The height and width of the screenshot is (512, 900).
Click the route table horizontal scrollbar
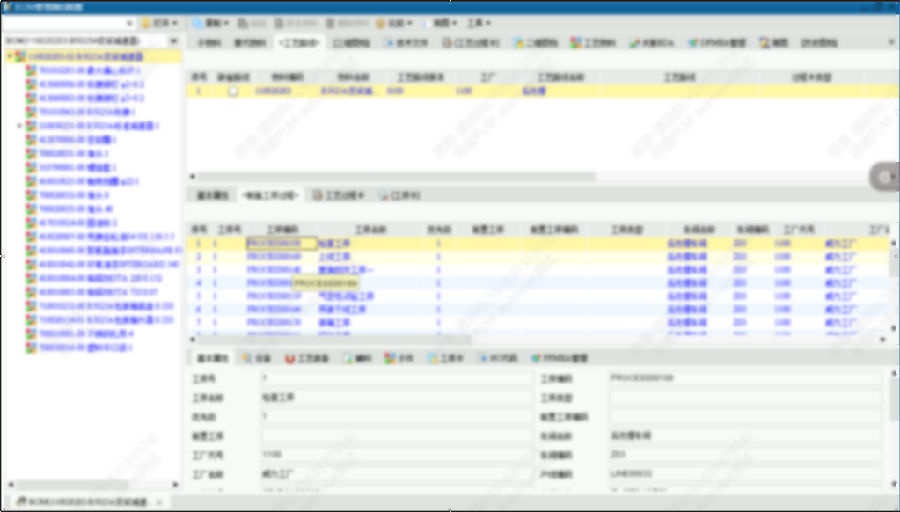pyautogui.click(x=396, y=177)
